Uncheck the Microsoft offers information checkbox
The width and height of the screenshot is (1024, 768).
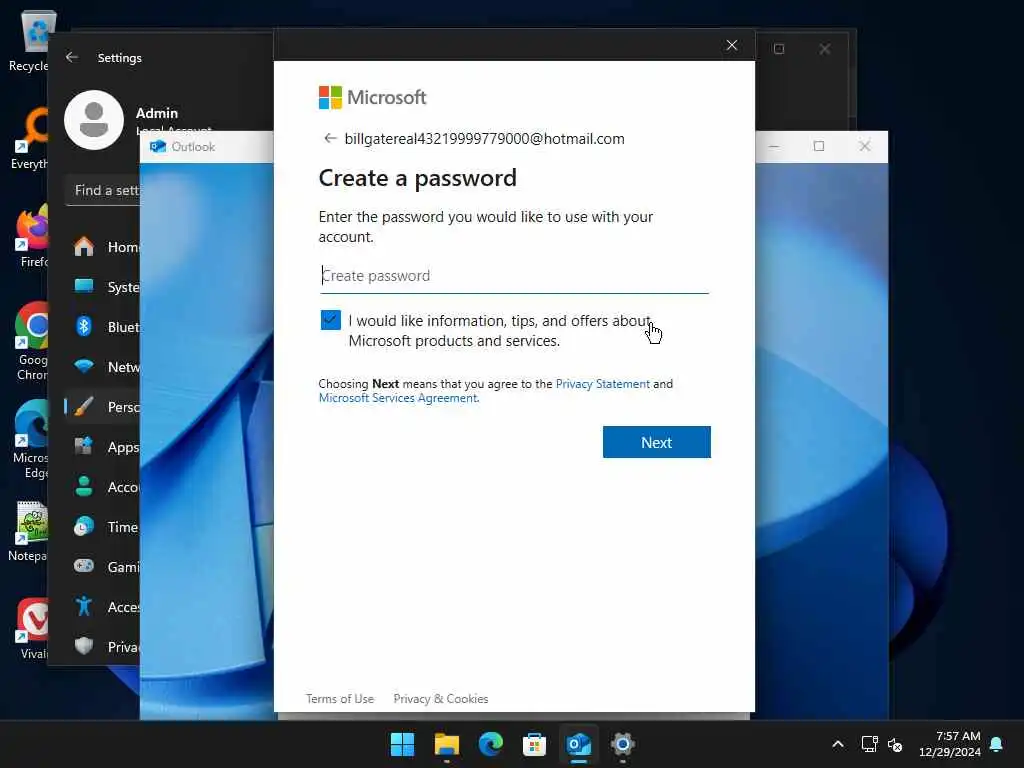click(330, 320)
